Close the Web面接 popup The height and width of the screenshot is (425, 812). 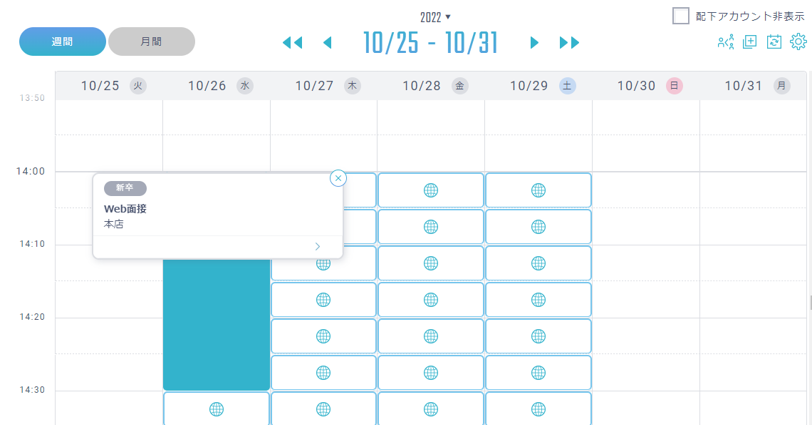coord(338,179)
